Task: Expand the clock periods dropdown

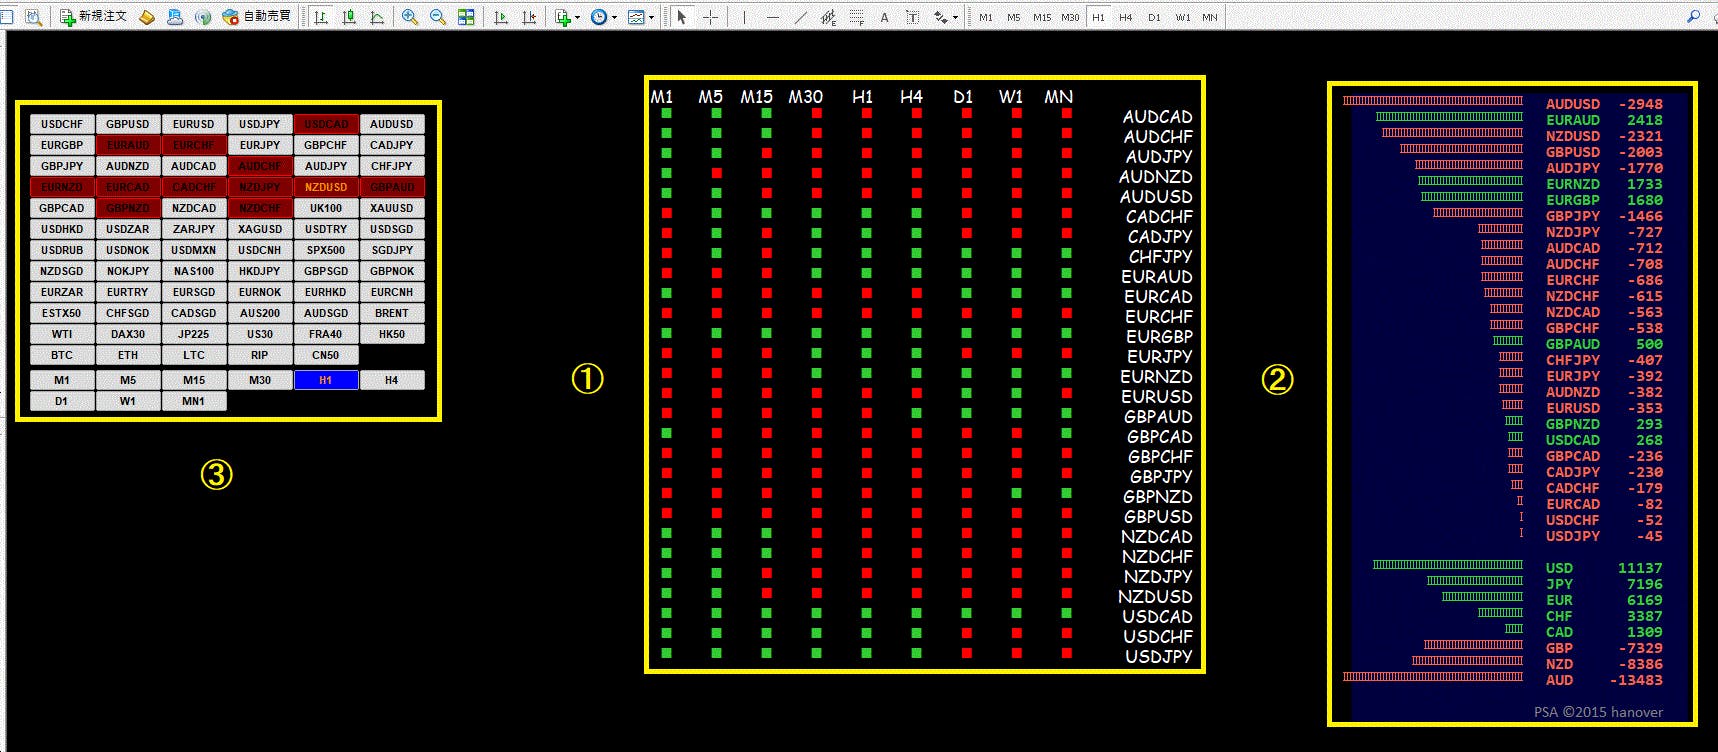Action: pyautogui.click(x=603, y=17)
